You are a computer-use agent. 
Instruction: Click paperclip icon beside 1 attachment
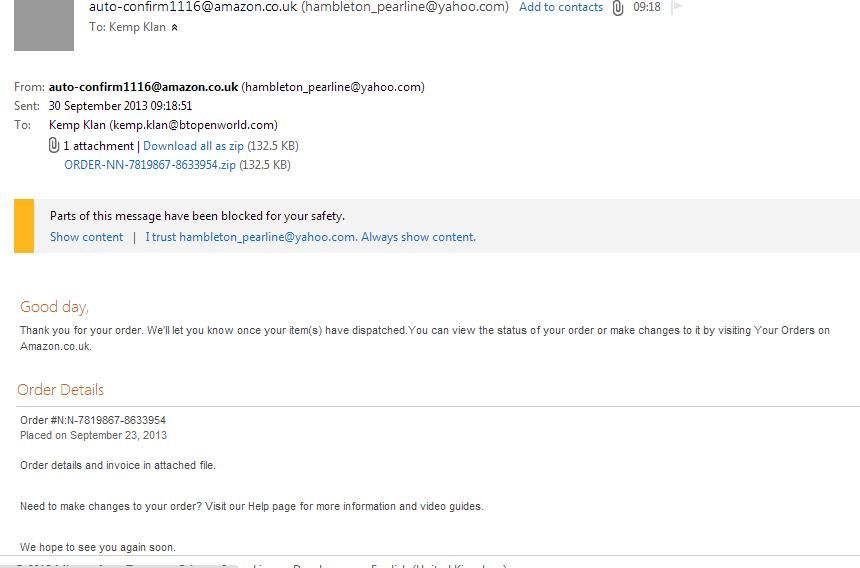(x=54, y=145)
